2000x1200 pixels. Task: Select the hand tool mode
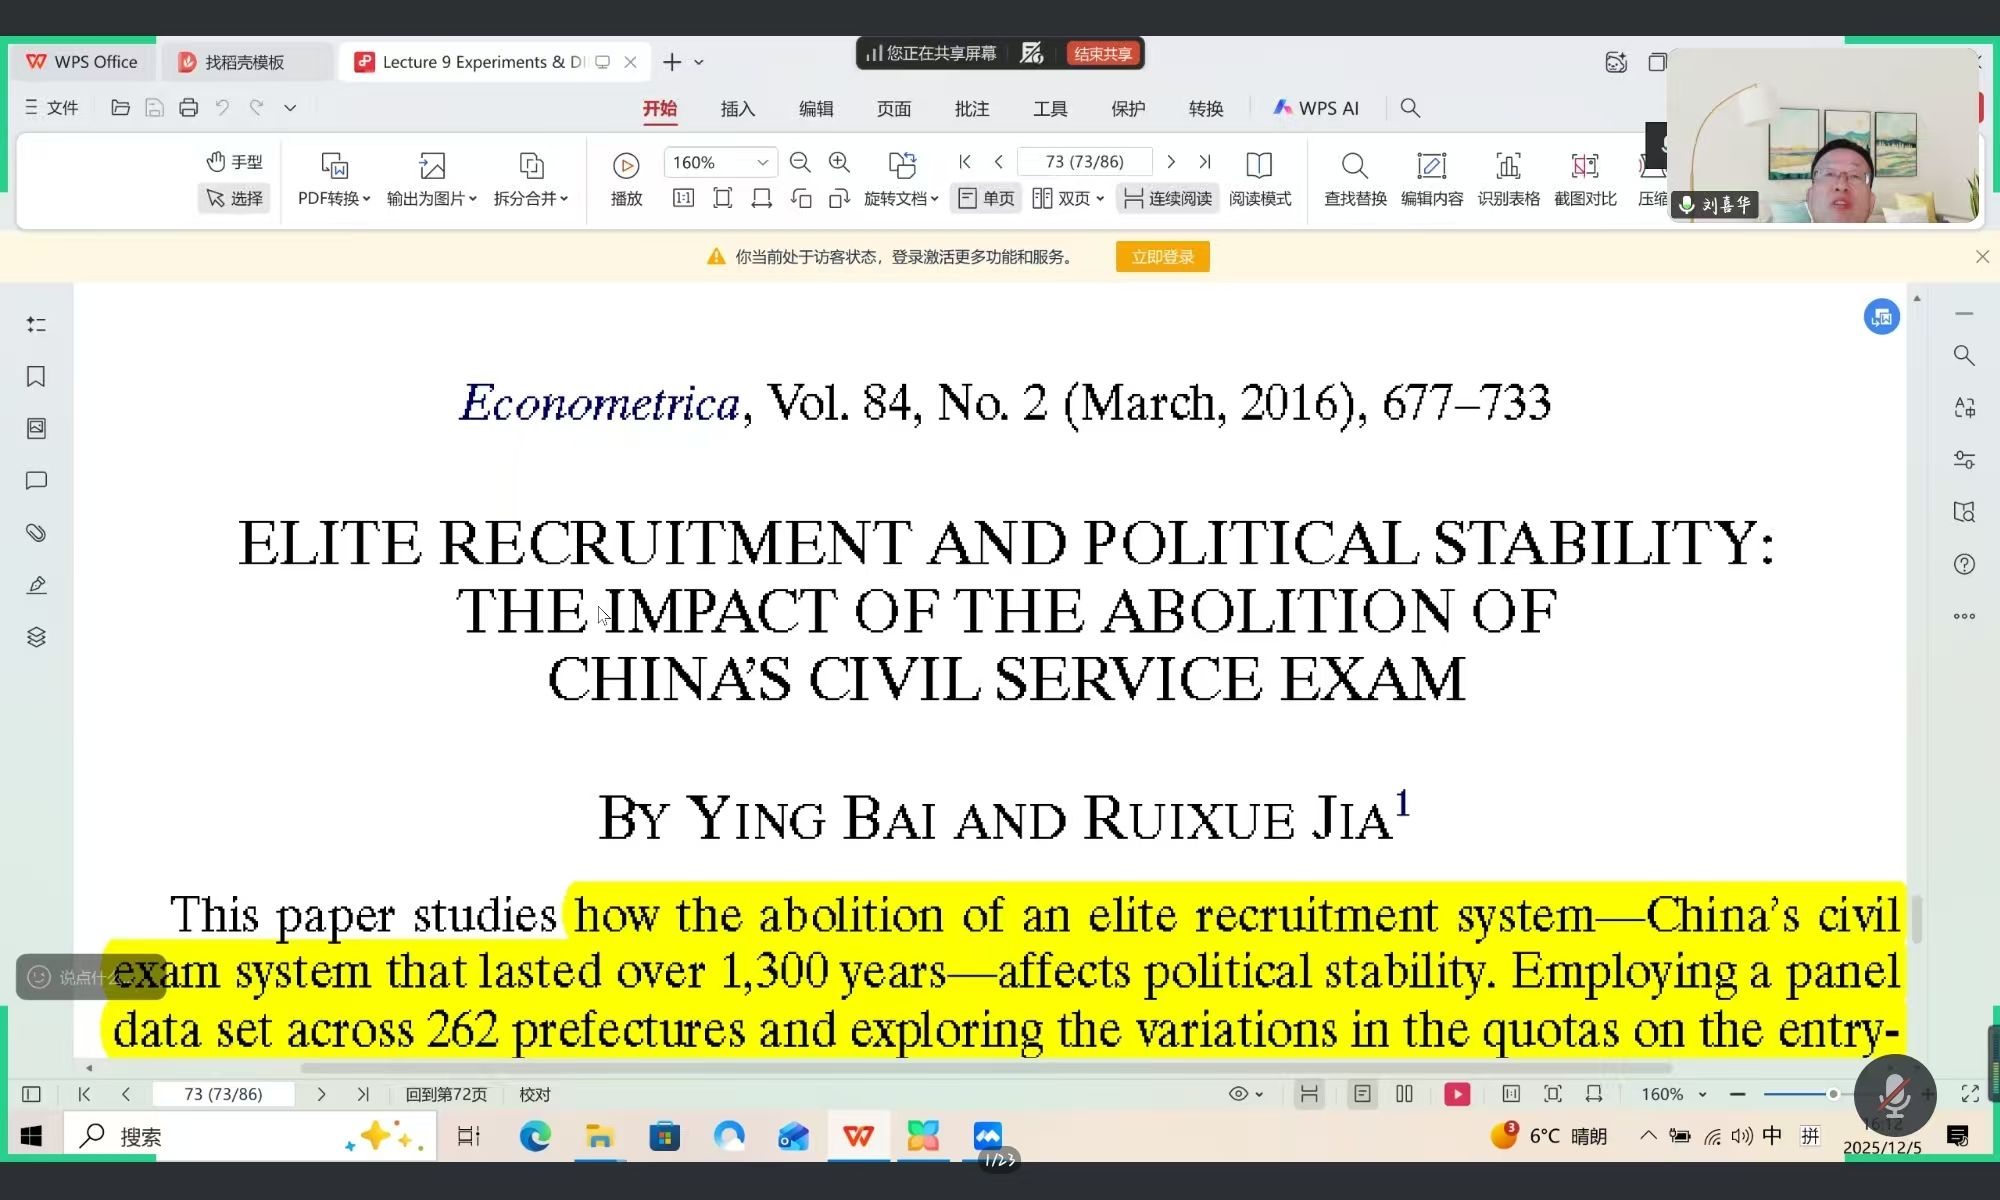(235, 162)
